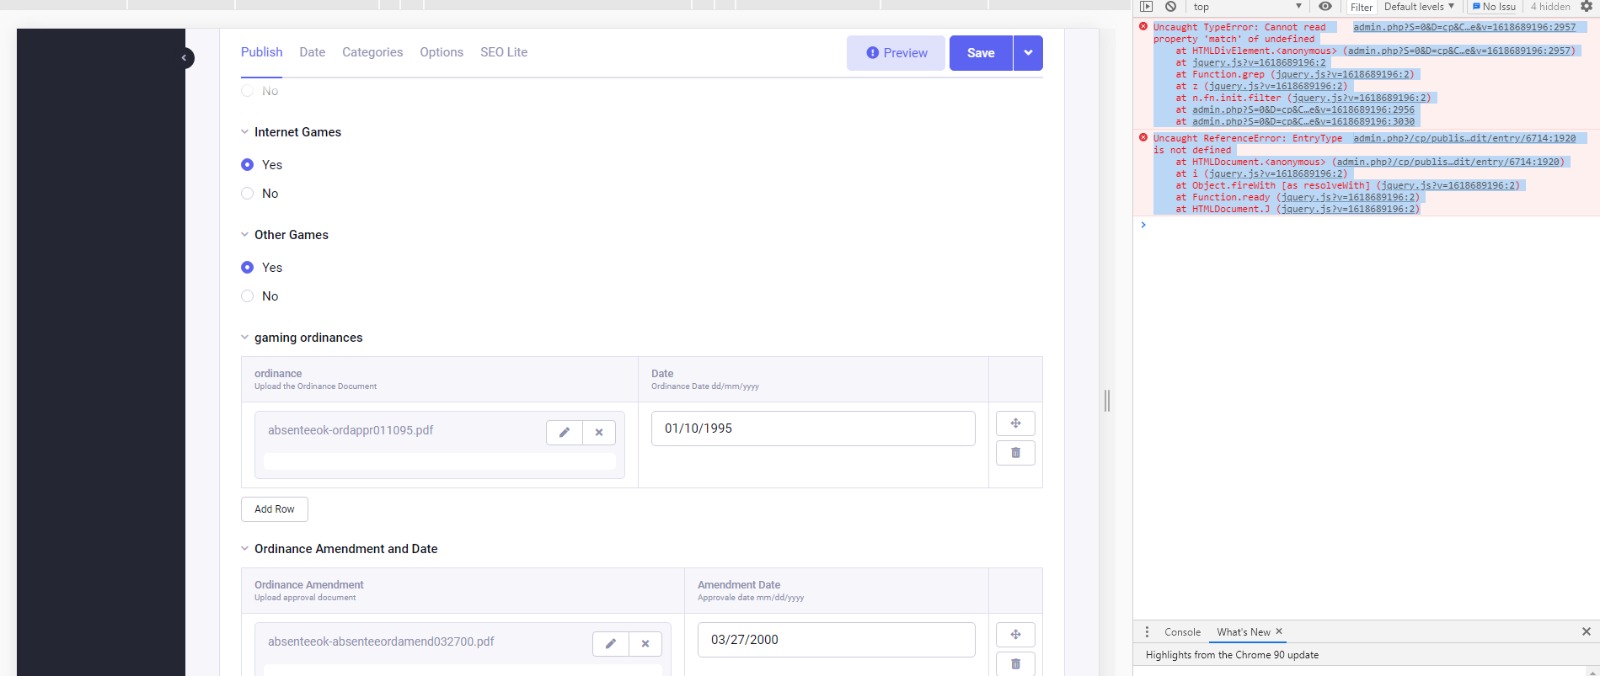Select No for Other Games
This screenshot has width=1600, height=676.
point(248,297)
